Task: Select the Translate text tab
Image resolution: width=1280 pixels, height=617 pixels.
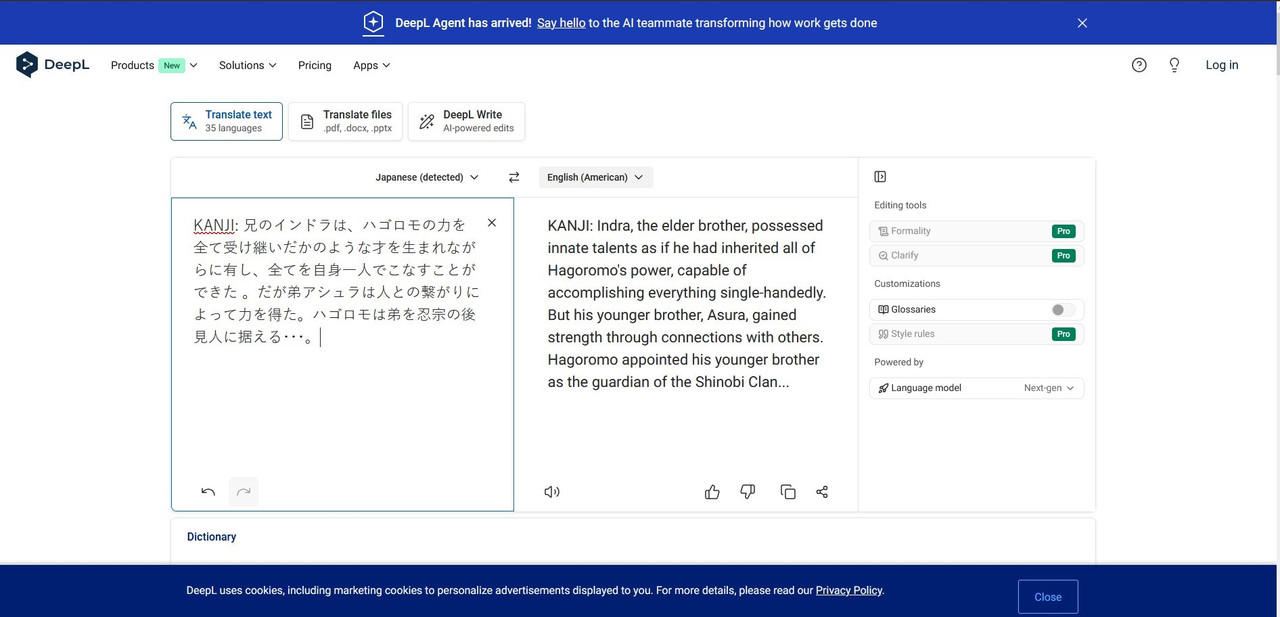Action: (x=227, y=121)
